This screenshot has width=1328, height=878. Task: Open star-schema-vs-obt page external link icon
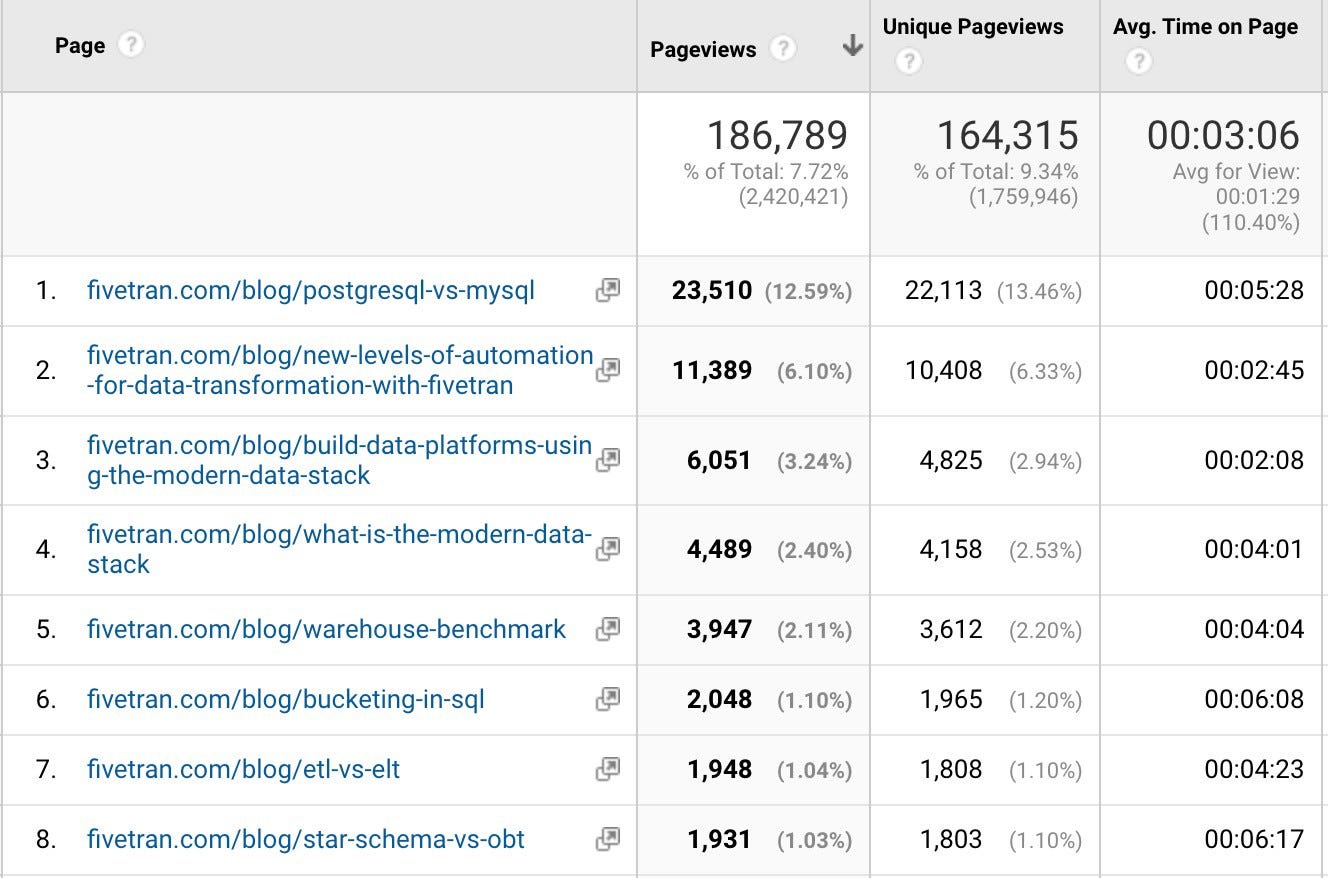tap(607, 839)
